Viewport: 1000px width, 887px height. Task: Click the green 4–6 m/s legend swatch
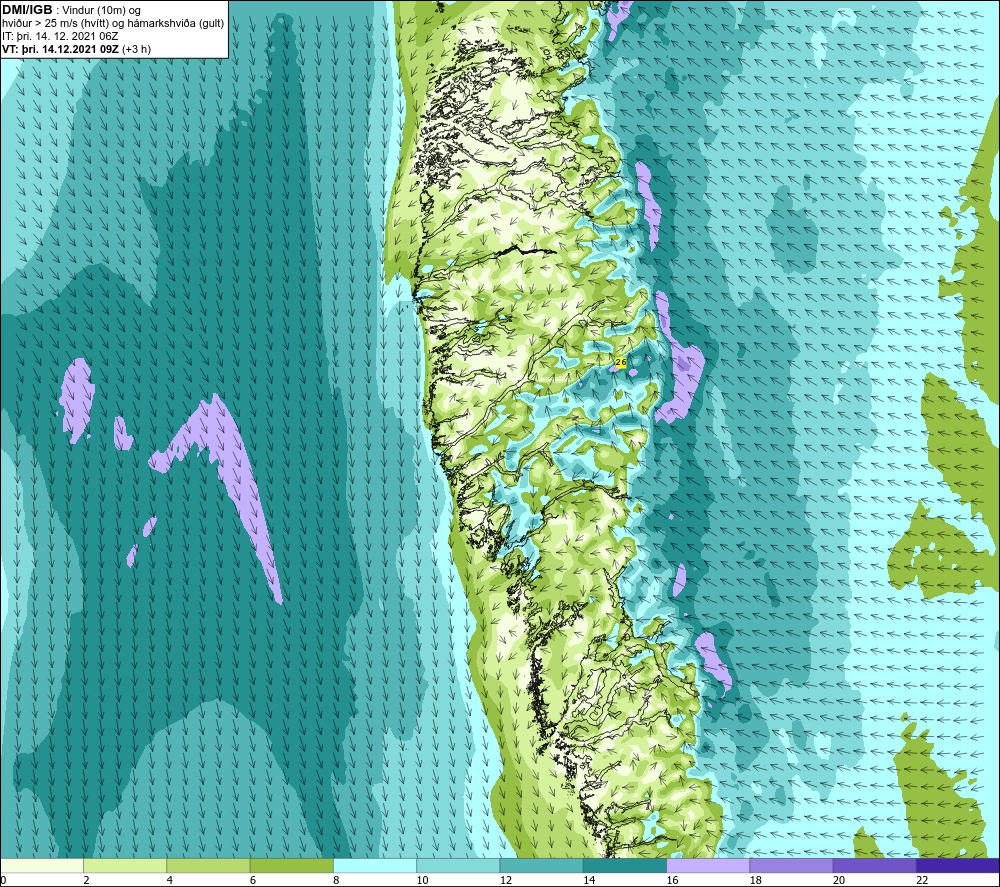[209, 866]
